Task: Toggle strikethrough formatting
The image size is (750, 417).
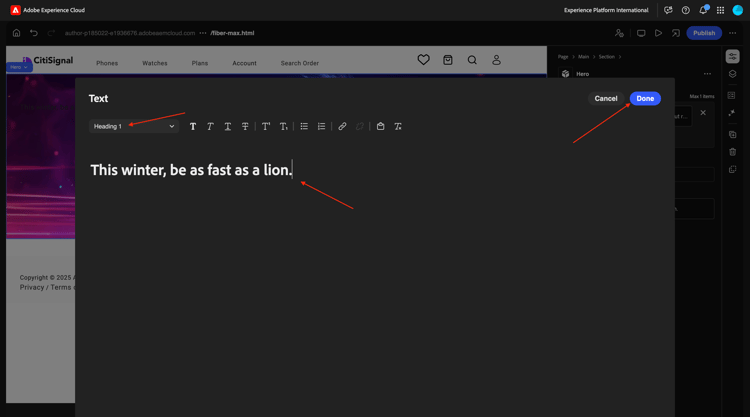Action: pos(245,126)
